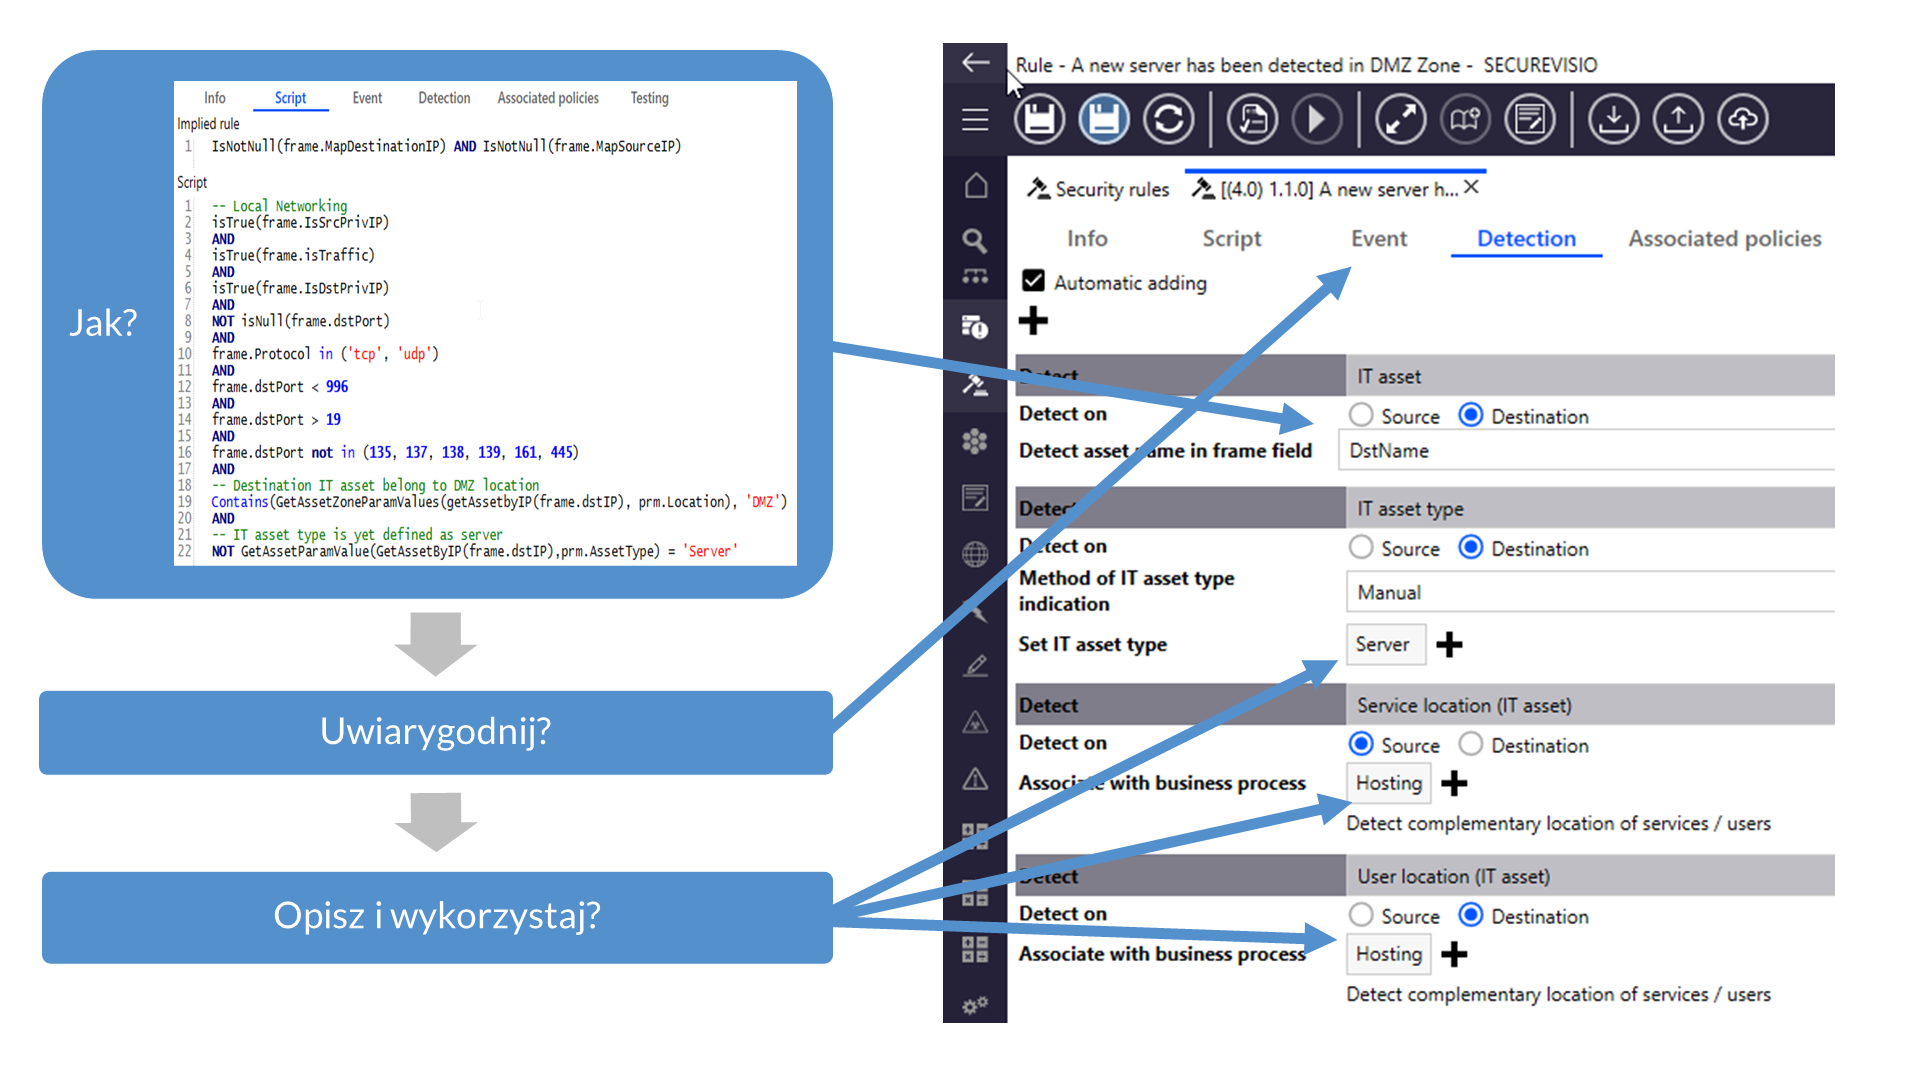This screenshot has height=1070, width=1907.
Task: Click the plus button below Automatic adding
Action: tap(1033, 321)
